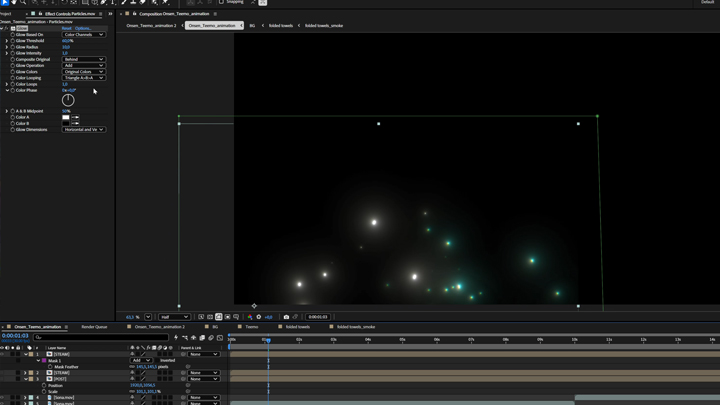720x405 pixels.
Task: Click the parent pick whip for layer 1 STEAM
Action: point(183,354)
